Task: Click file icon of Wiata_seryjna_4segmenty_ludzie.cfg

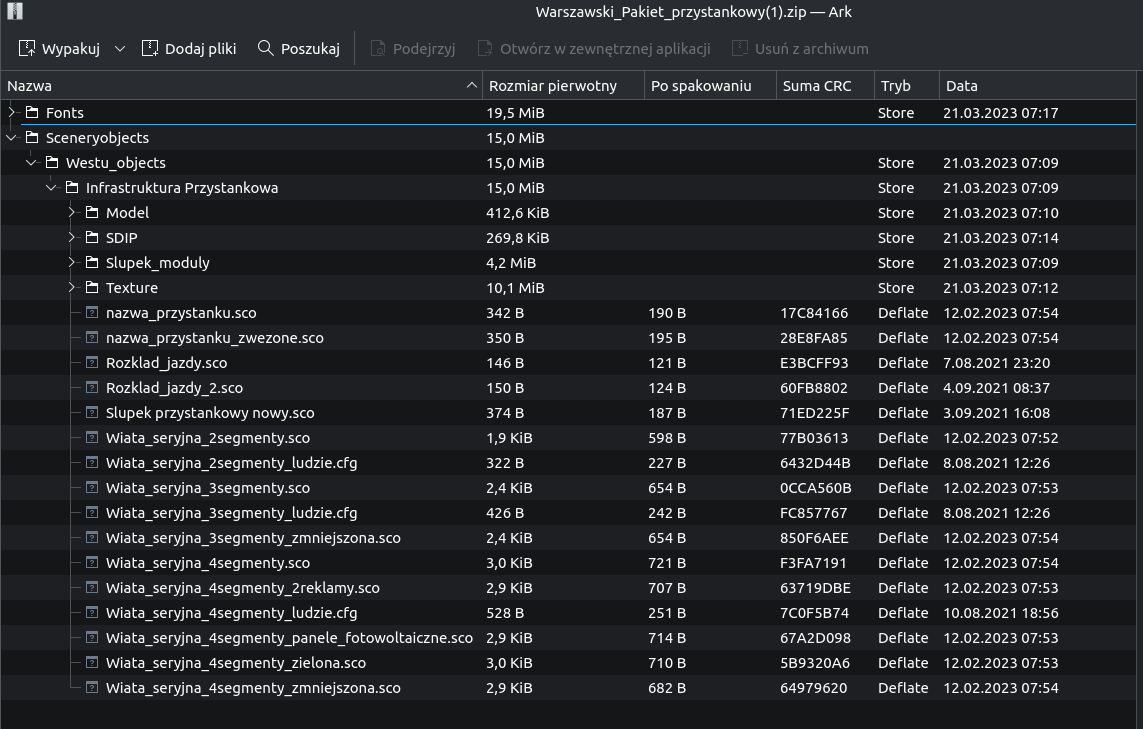Action: click(x=92, y=612)
